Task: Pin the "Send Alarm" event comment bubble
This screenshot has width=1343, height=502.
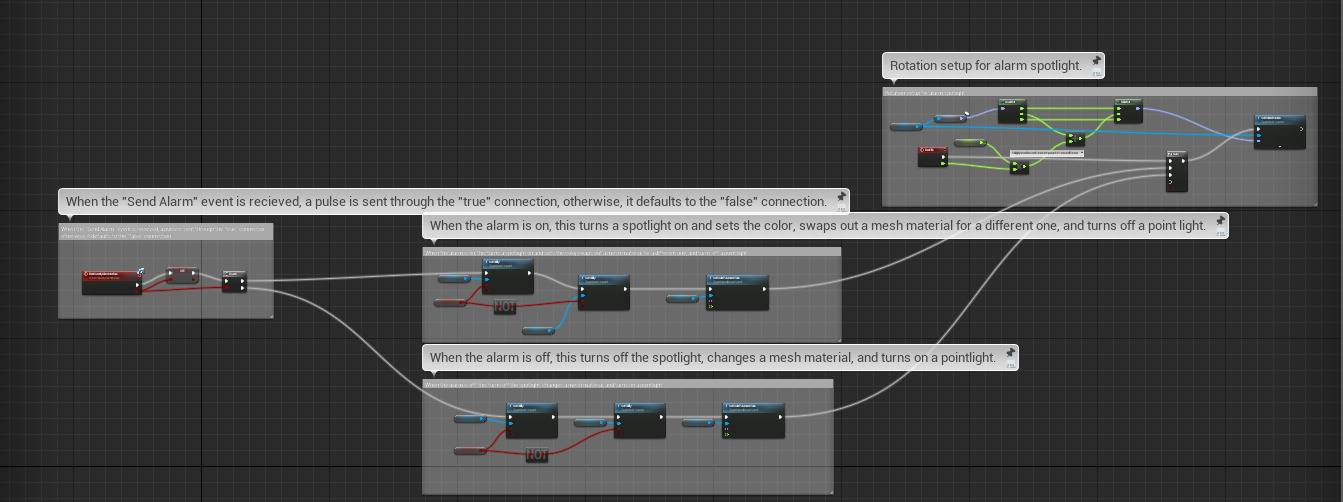Action: pyautogui.click(x=842, y=196)
